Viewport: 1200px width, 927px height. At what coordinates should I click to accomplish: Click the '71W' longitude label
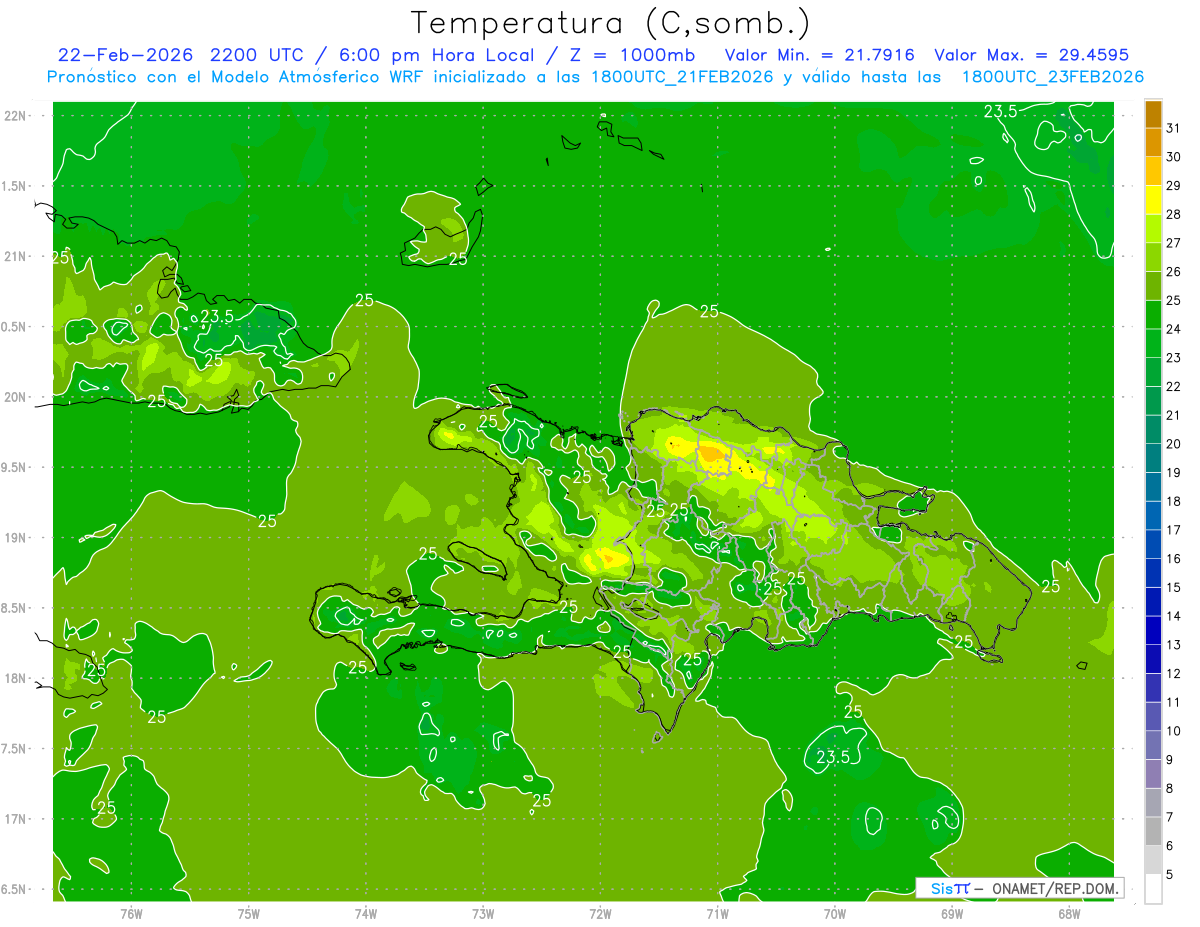(x=717, y=912)
